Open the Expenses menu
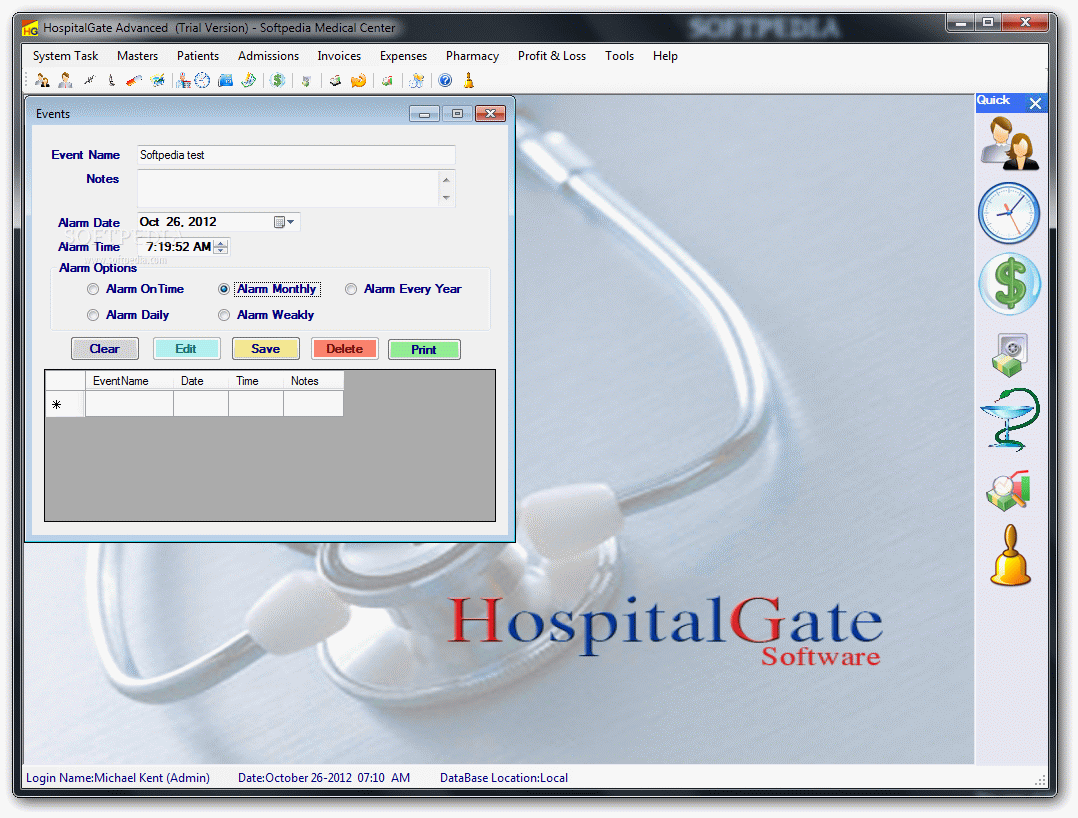 click(403, 56)
